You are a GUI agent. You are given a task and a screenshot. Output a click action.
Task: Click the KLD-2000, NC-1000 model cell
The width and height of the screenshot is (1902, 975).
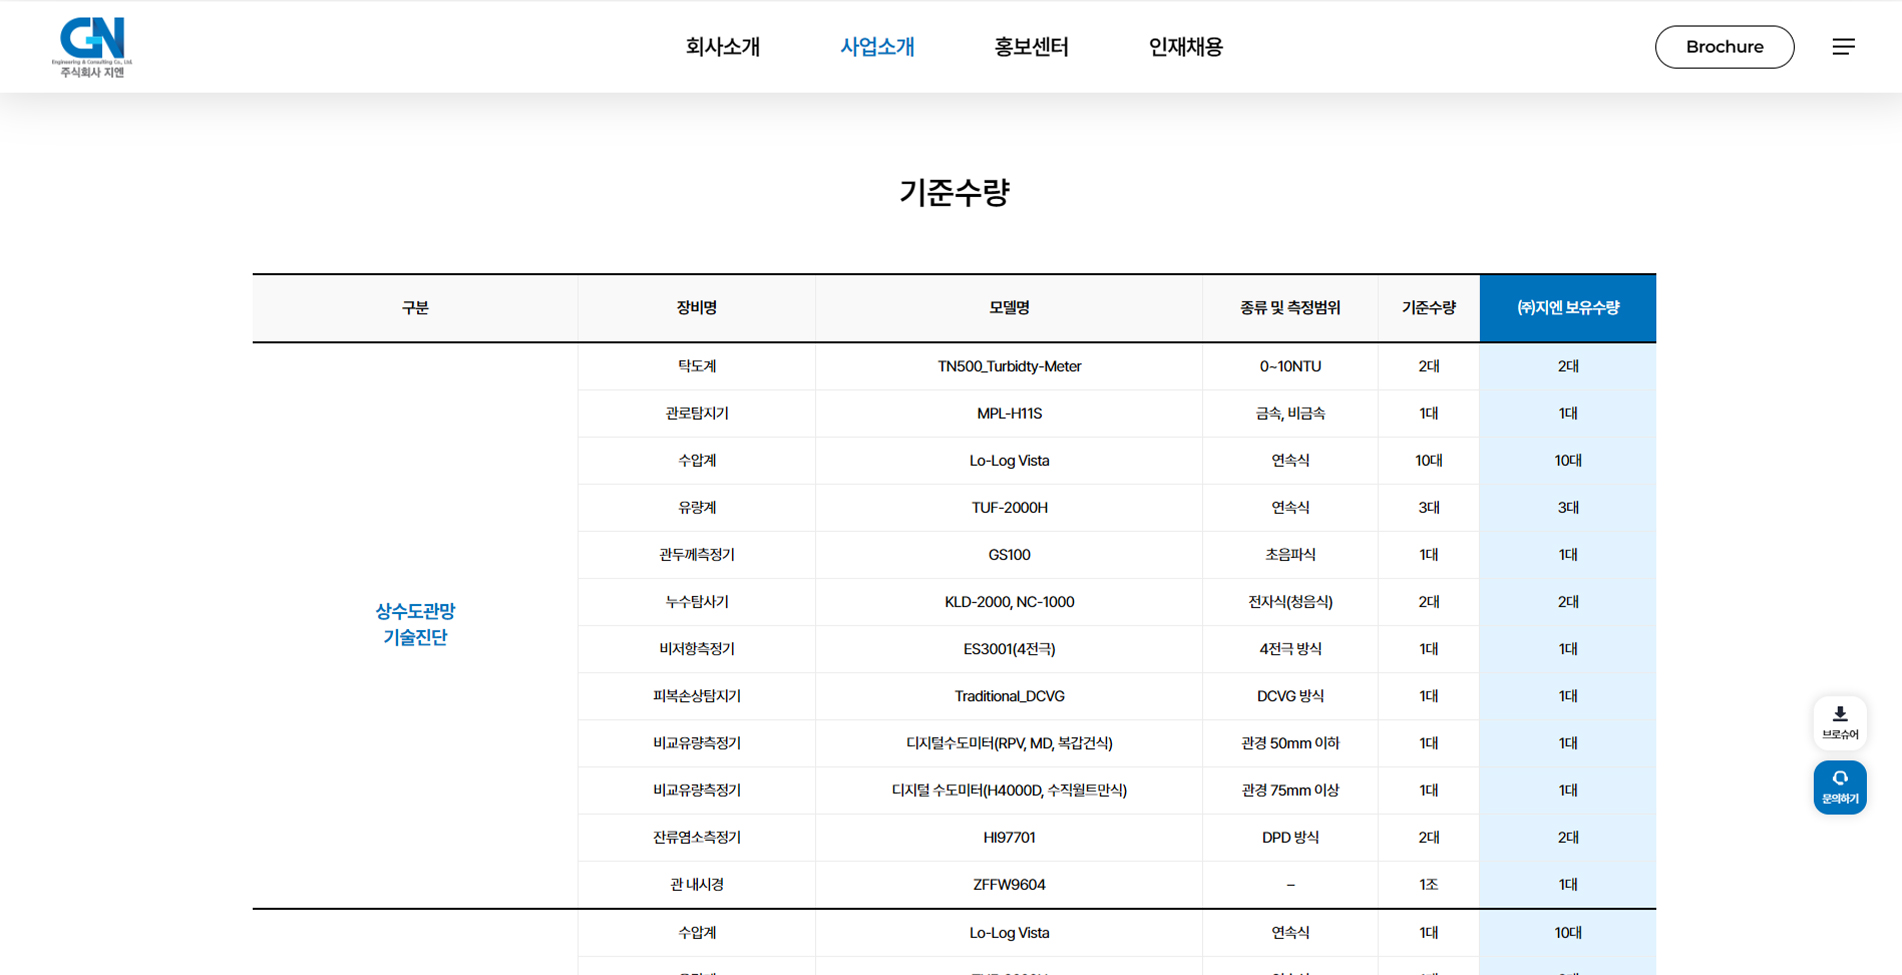coord(1008,602)
